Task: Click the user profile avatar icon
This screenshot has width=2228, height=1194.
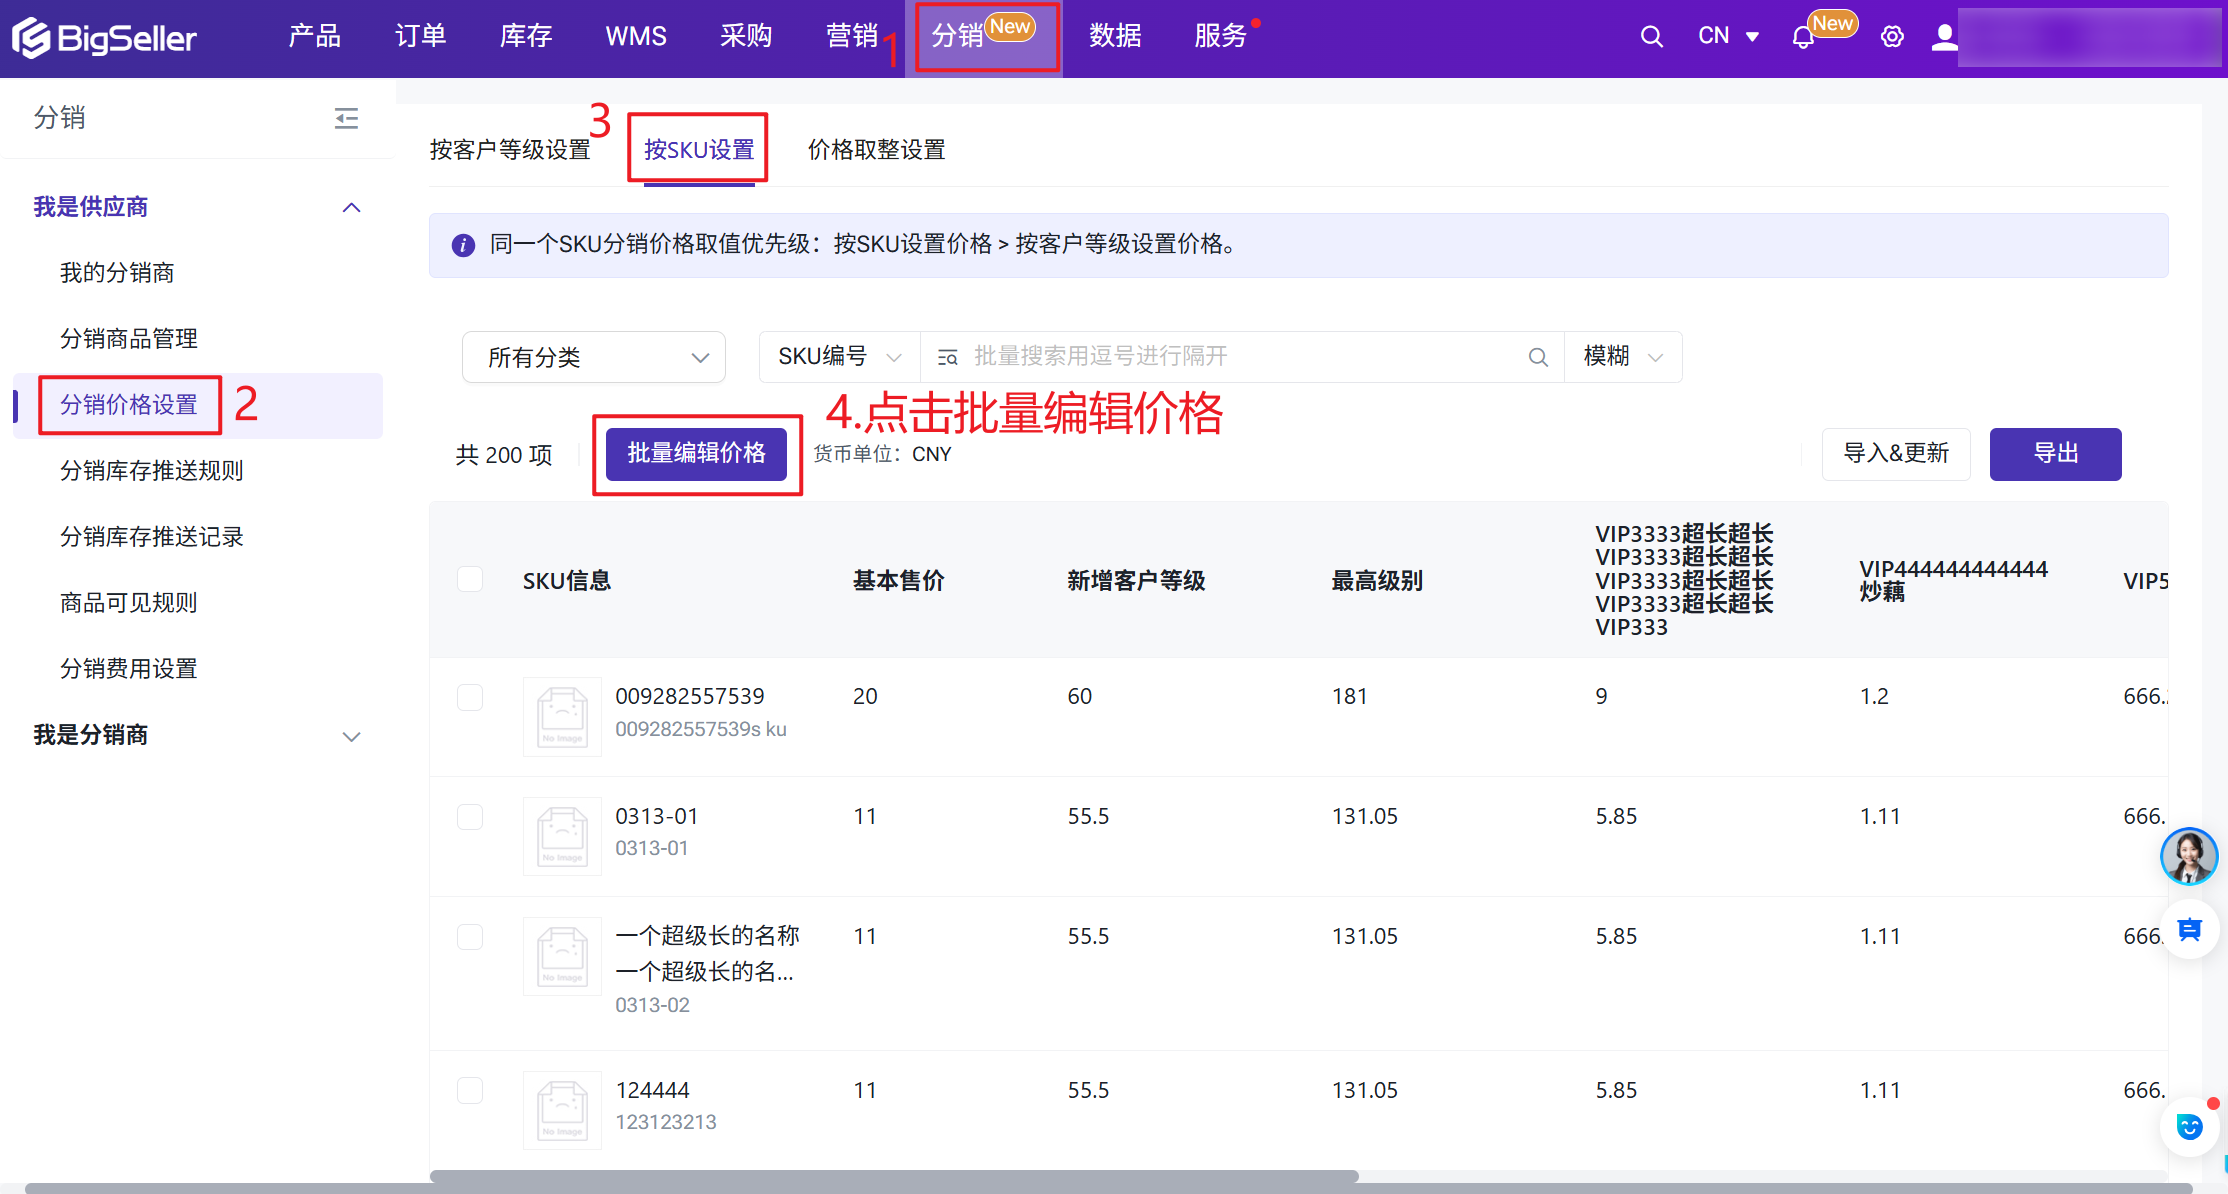Action: [1943, 37]
